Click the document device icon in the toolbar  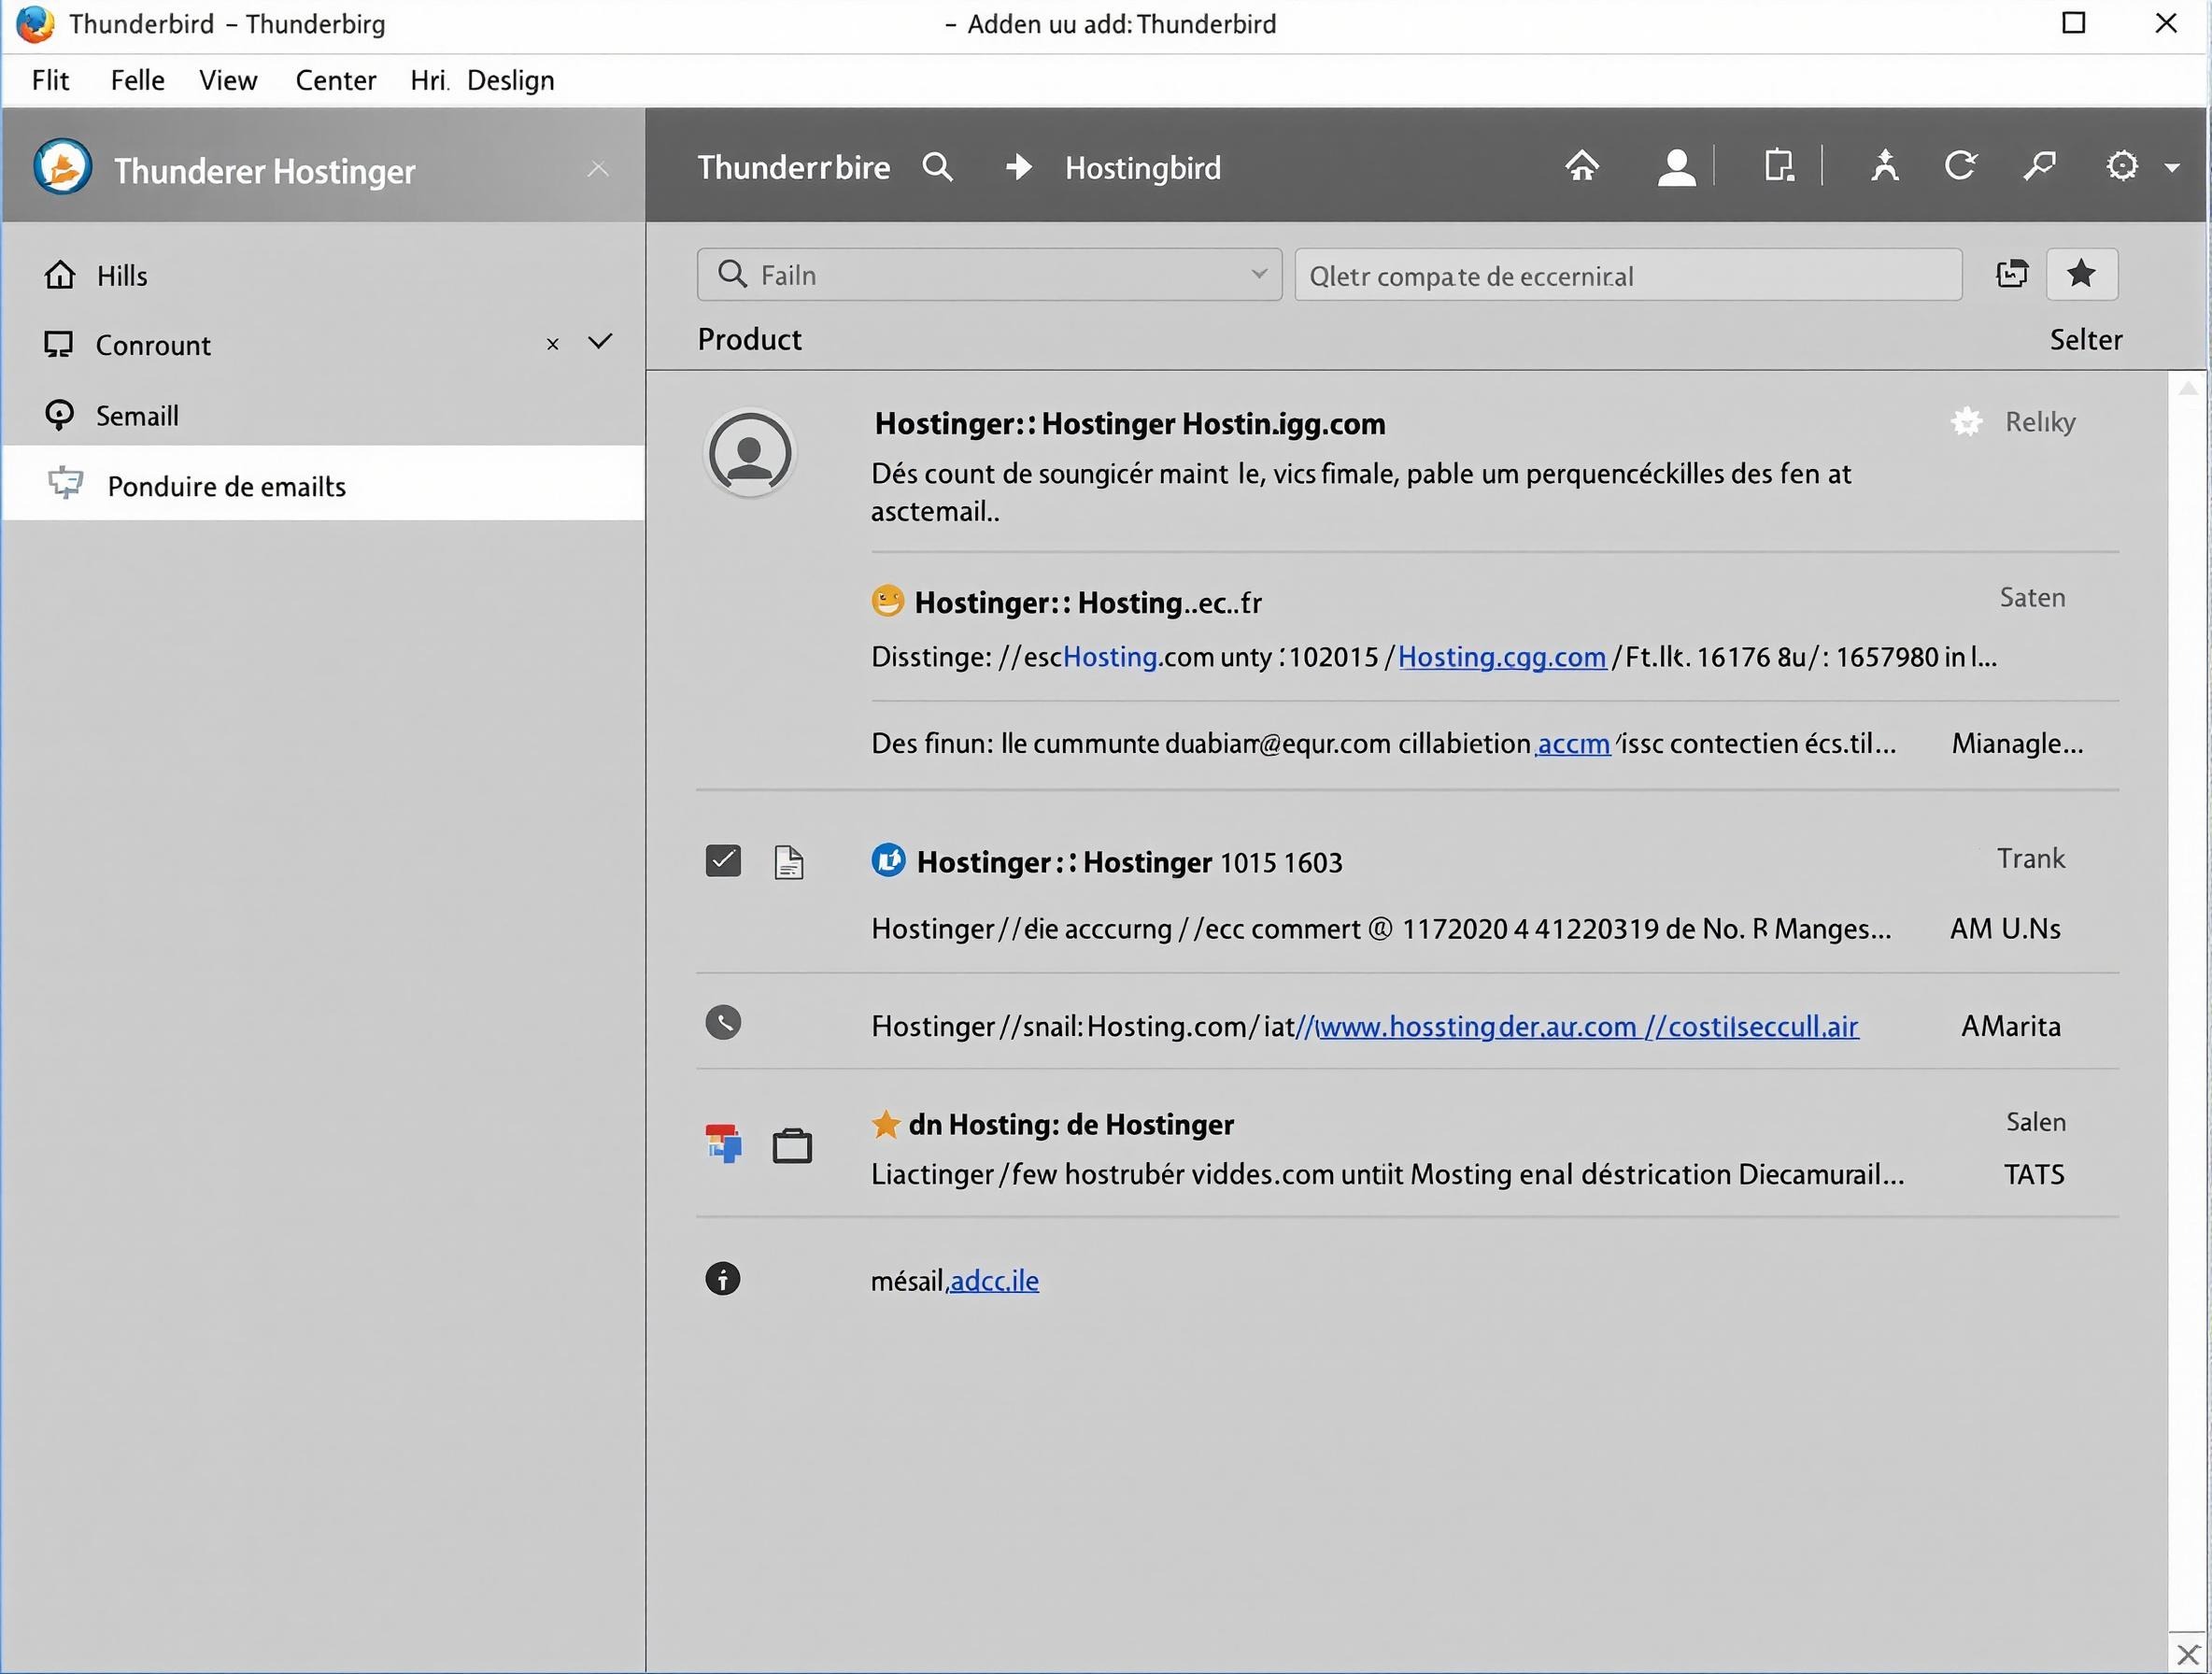pos(1779,165)
